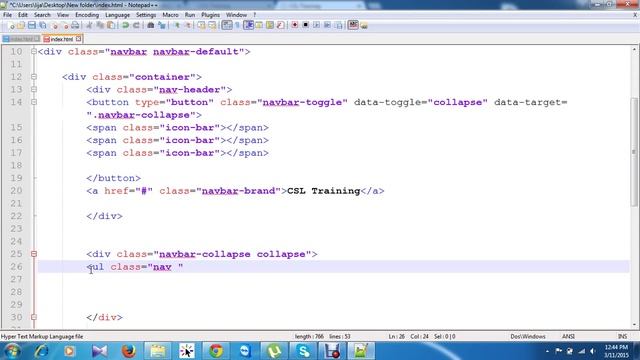Switch to the inactive first document tab
The image size is (640, 360).
click(21, 39)
